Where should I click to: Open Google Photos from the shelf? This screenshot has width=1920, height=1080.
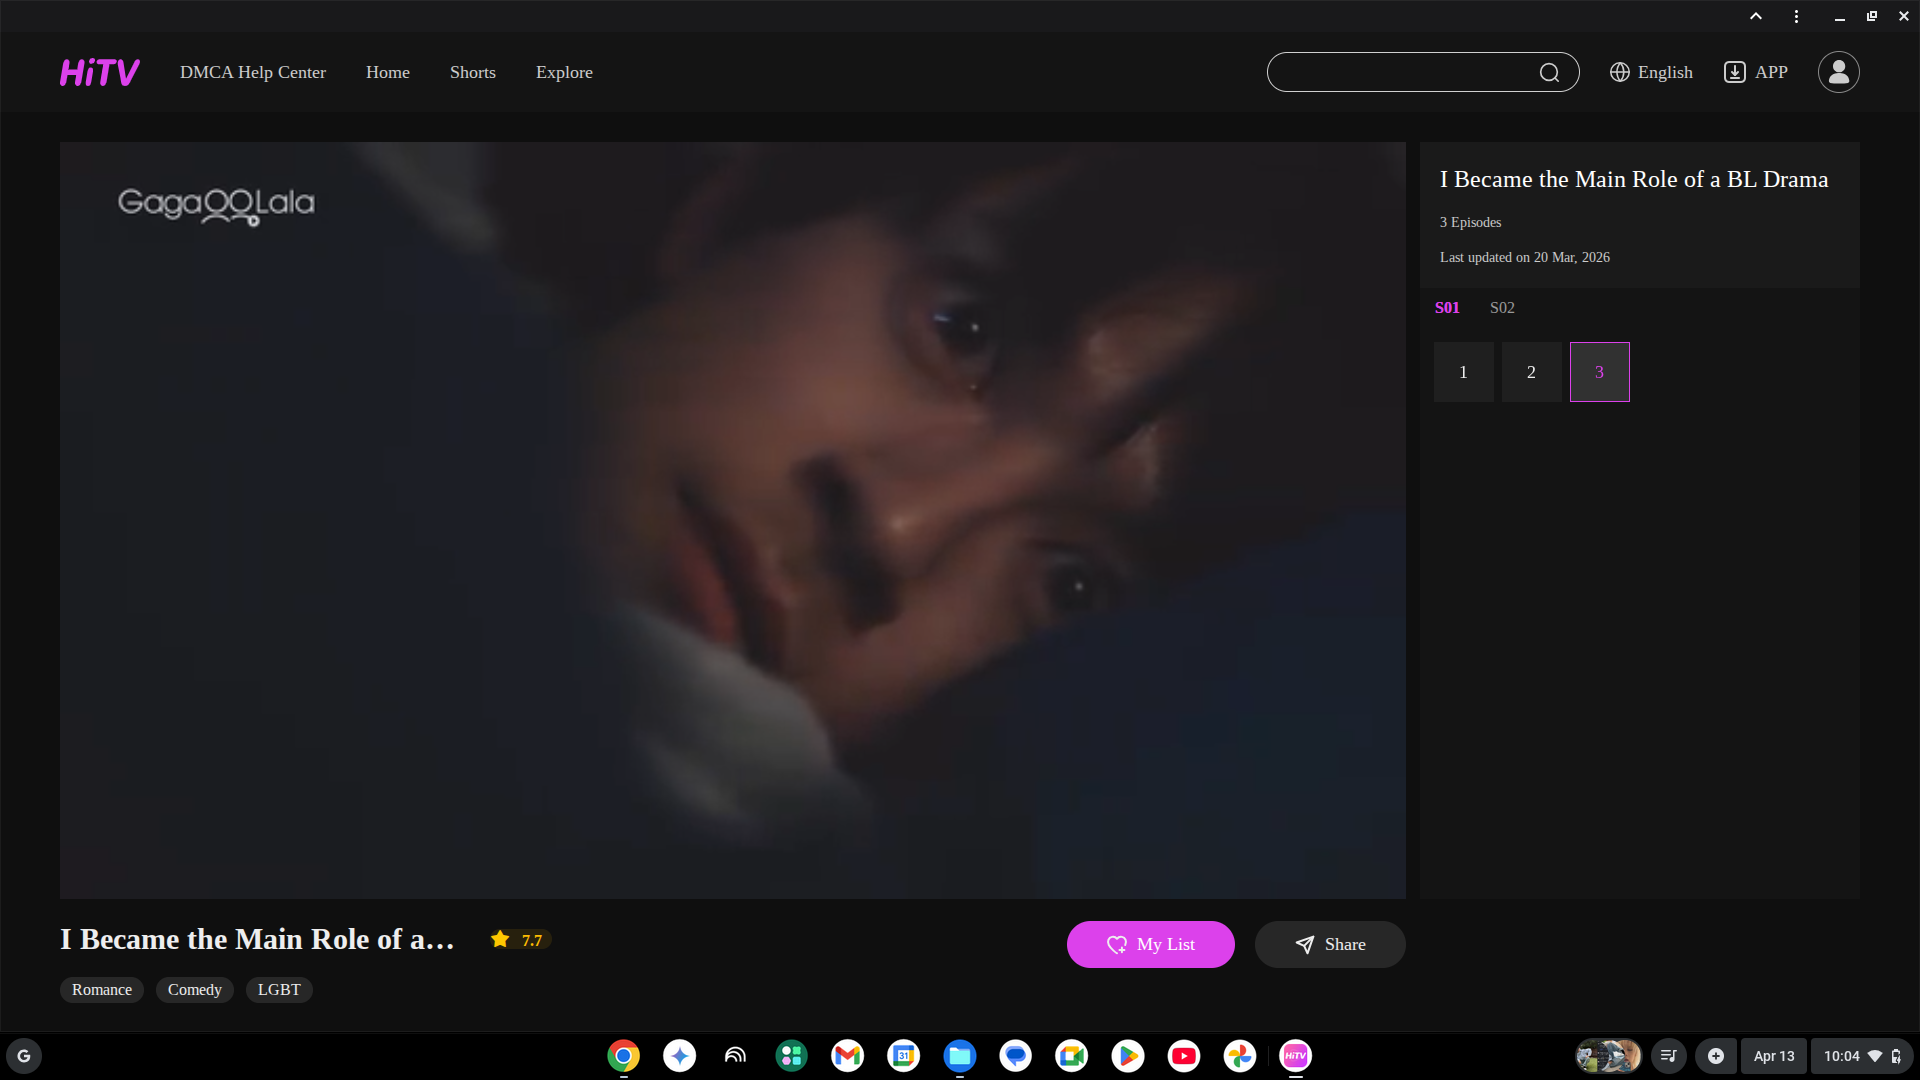[x=1239, y=1056]
